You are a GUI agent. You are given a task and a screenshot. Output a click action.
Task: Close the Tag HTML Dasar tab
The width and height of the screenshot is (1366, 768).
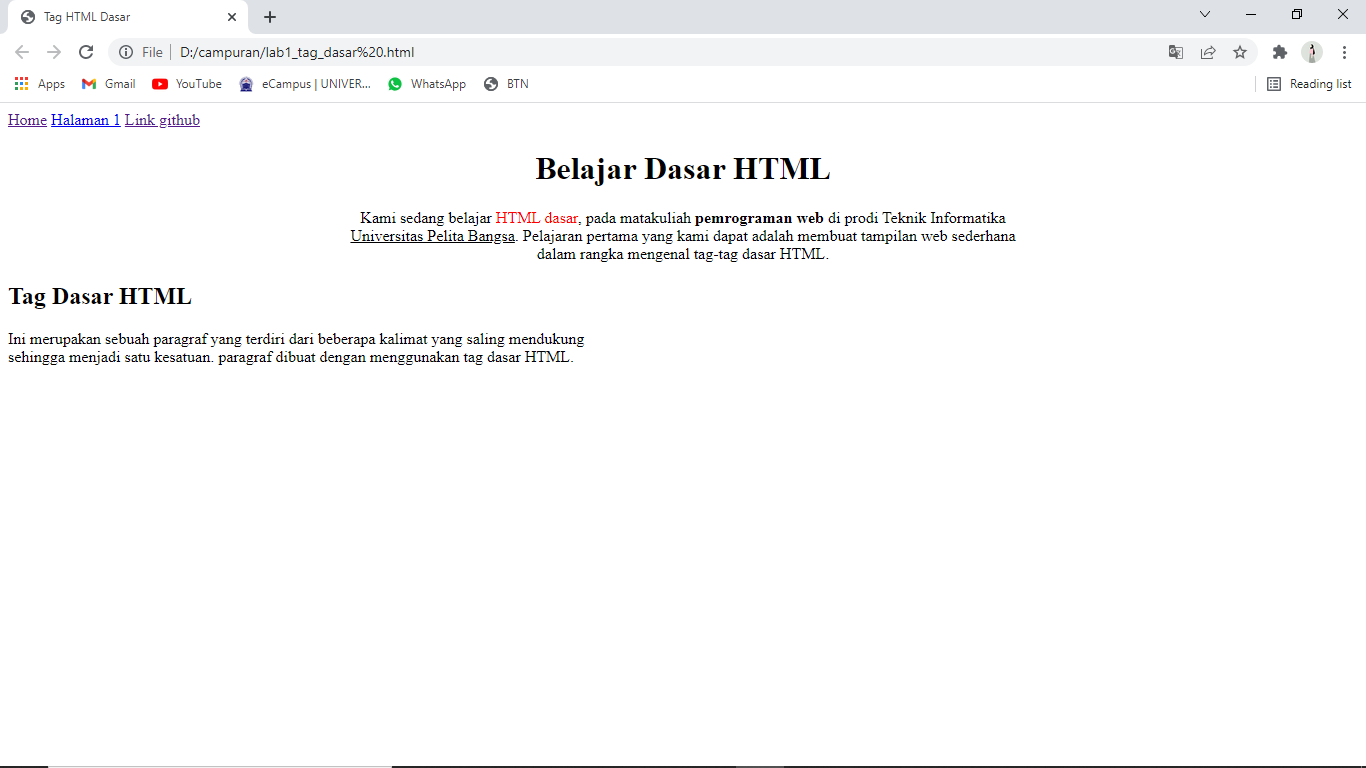232,17
